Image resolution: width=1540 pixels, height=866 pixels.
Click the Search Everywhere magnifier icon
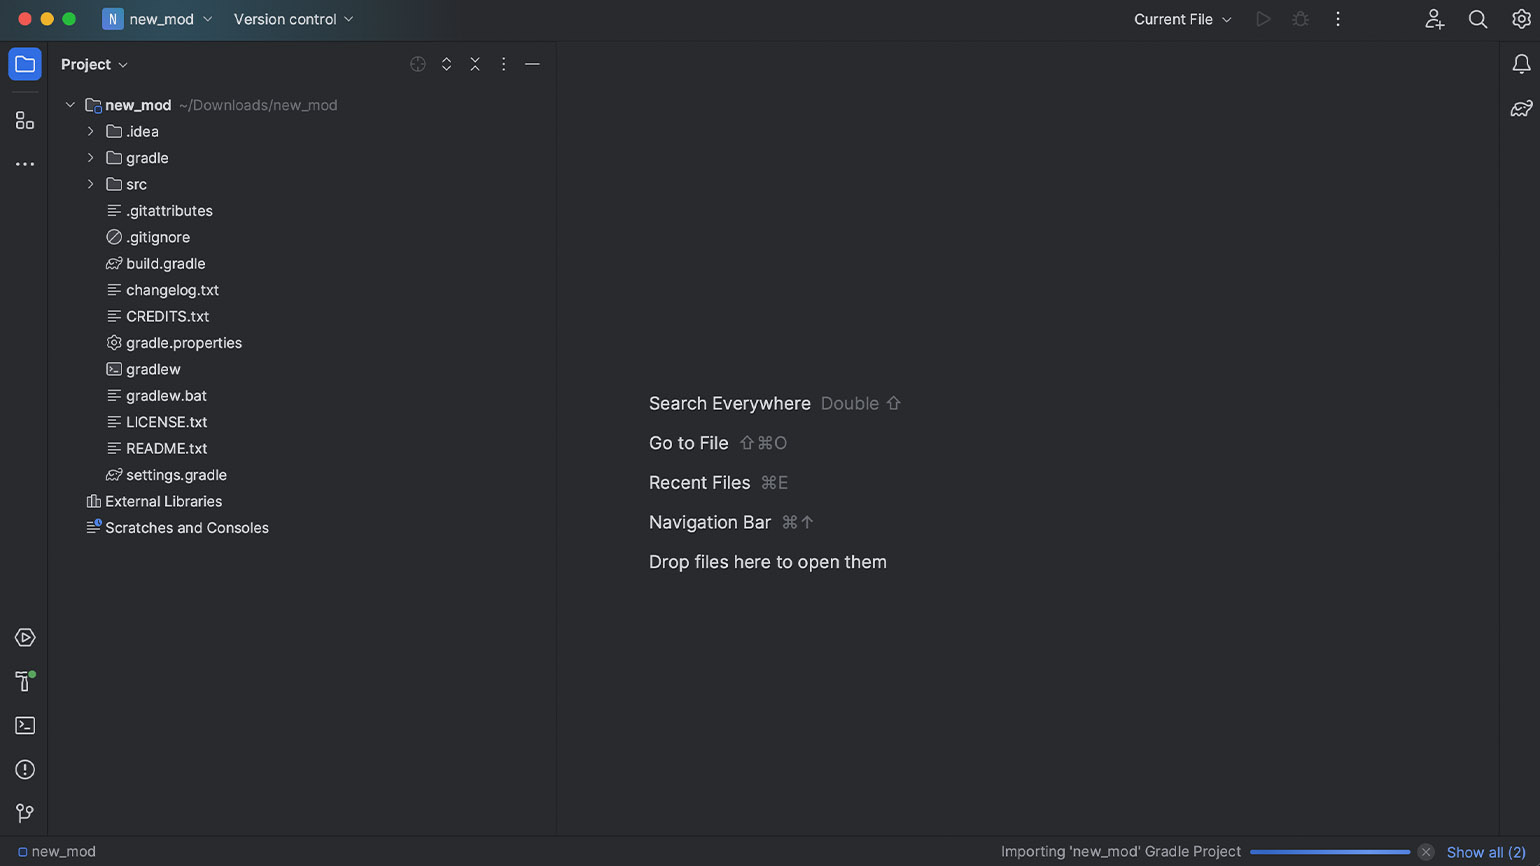click(1477, 19)
